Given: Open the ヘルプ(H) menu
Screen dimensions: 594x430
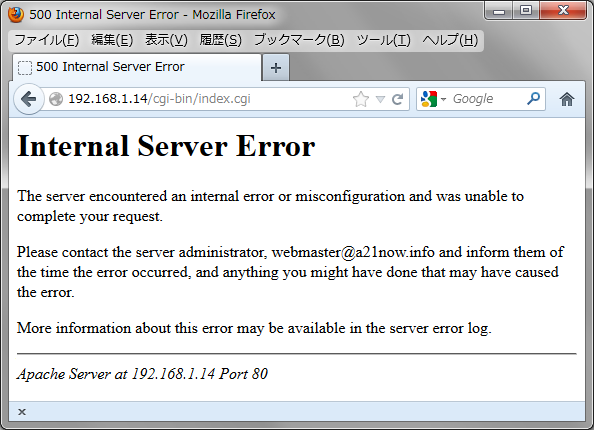Looking at the screenshot, I should (x=450, y=40).
